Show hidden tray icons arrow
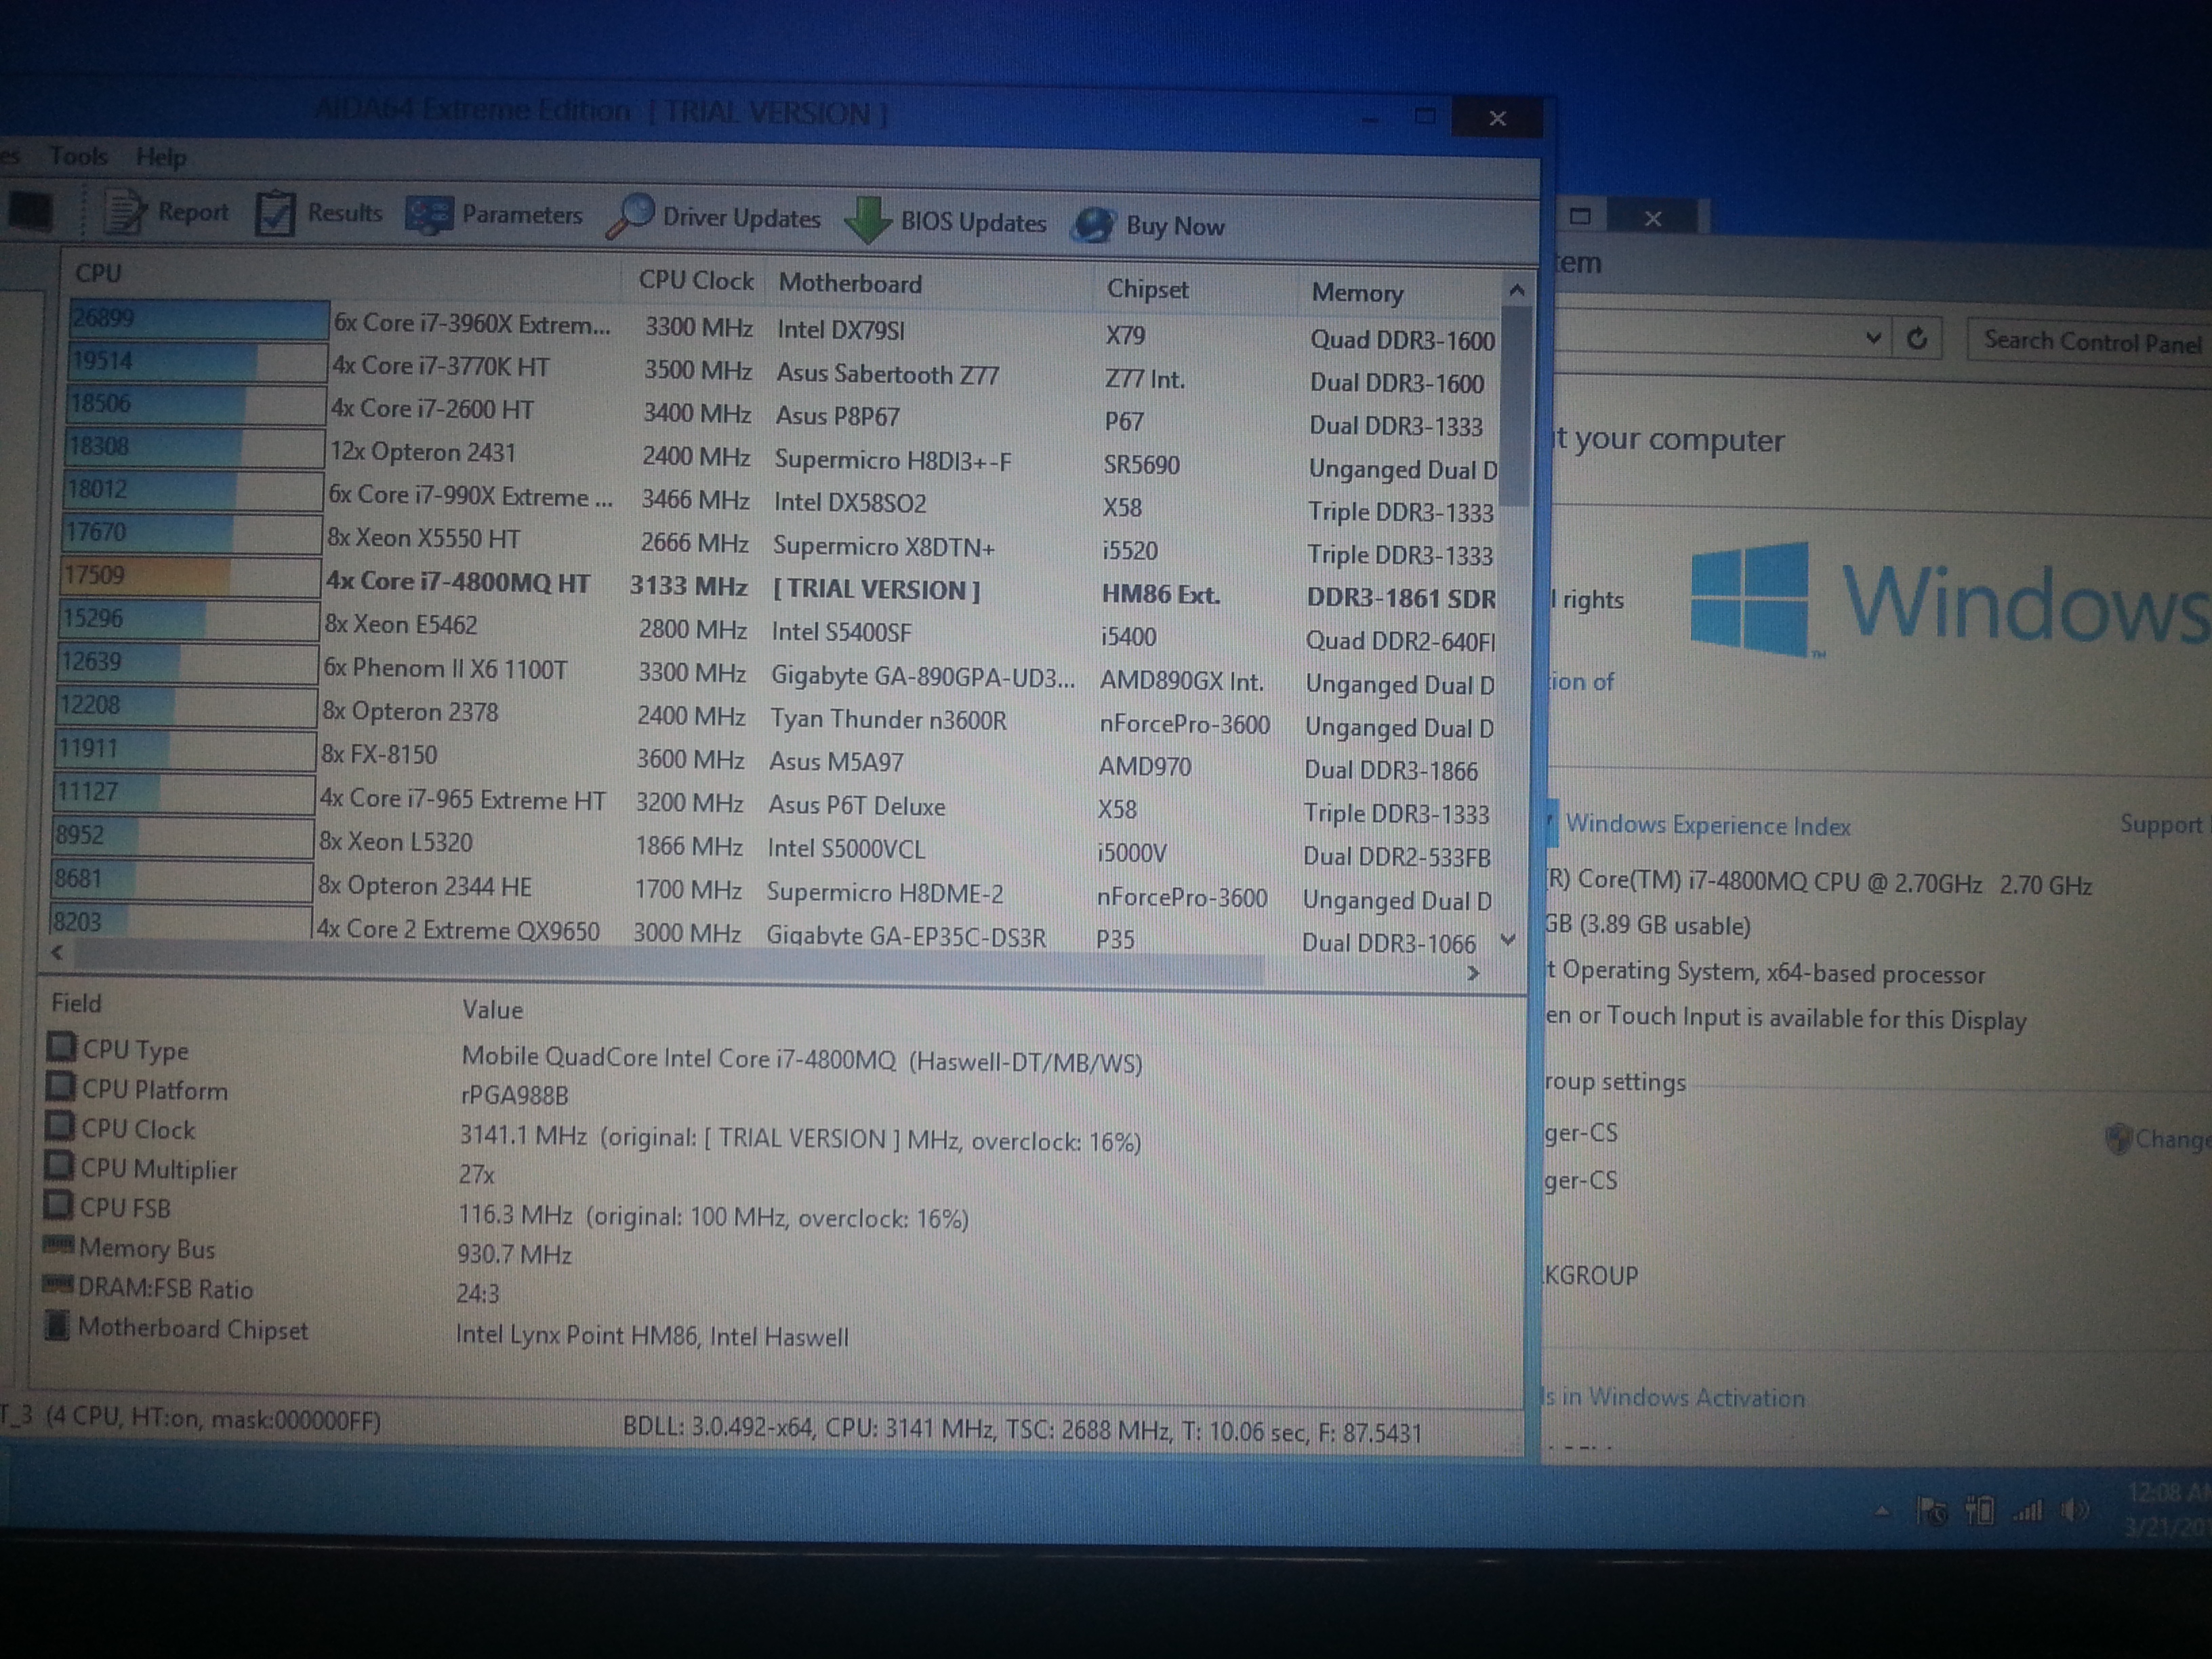Image resolution: width=2212 pixels, height=1659 pixels. pyautogui.click(x=1882, y=1511)
